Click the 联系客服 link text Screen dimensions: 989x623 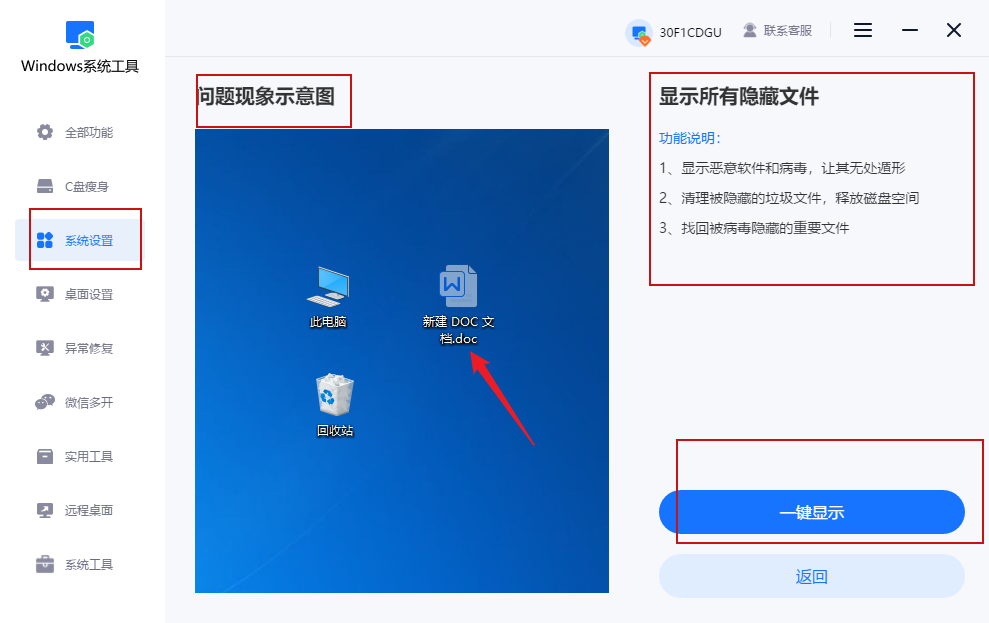click(788, 30)
